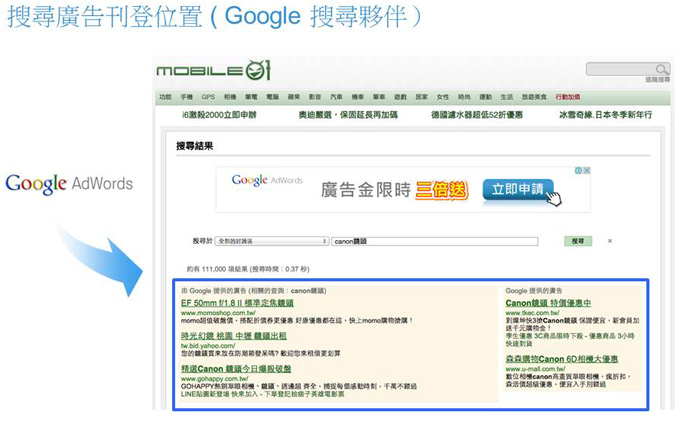The image size is (680, 422).
Task: Open the 時光幻鏡 桃園 中壢 鏡頭出租 ad
Action: pyautogui.click(x=234, y=336)
